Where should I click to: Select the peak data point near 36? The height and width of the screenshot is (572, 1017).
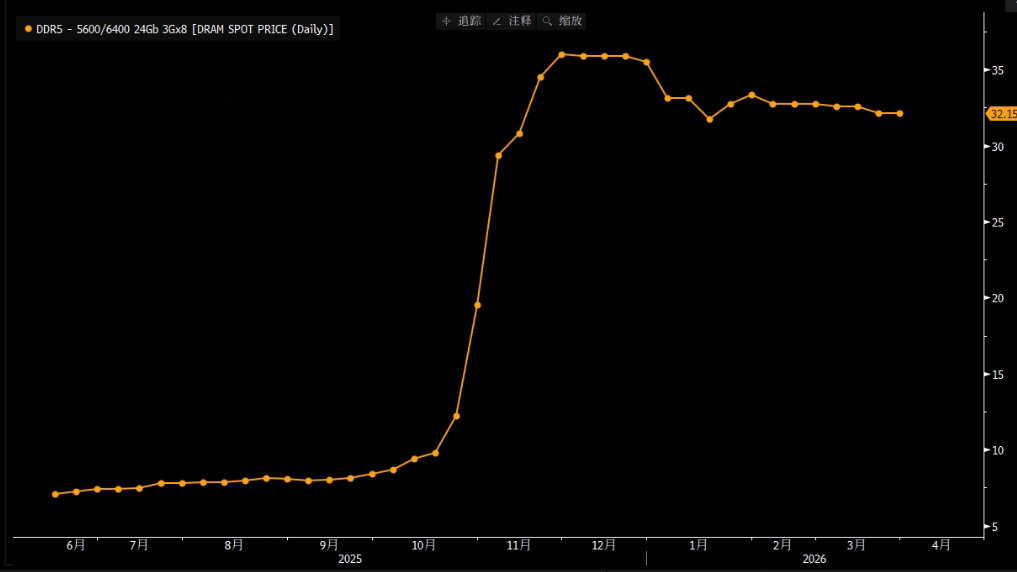(562, 55)
